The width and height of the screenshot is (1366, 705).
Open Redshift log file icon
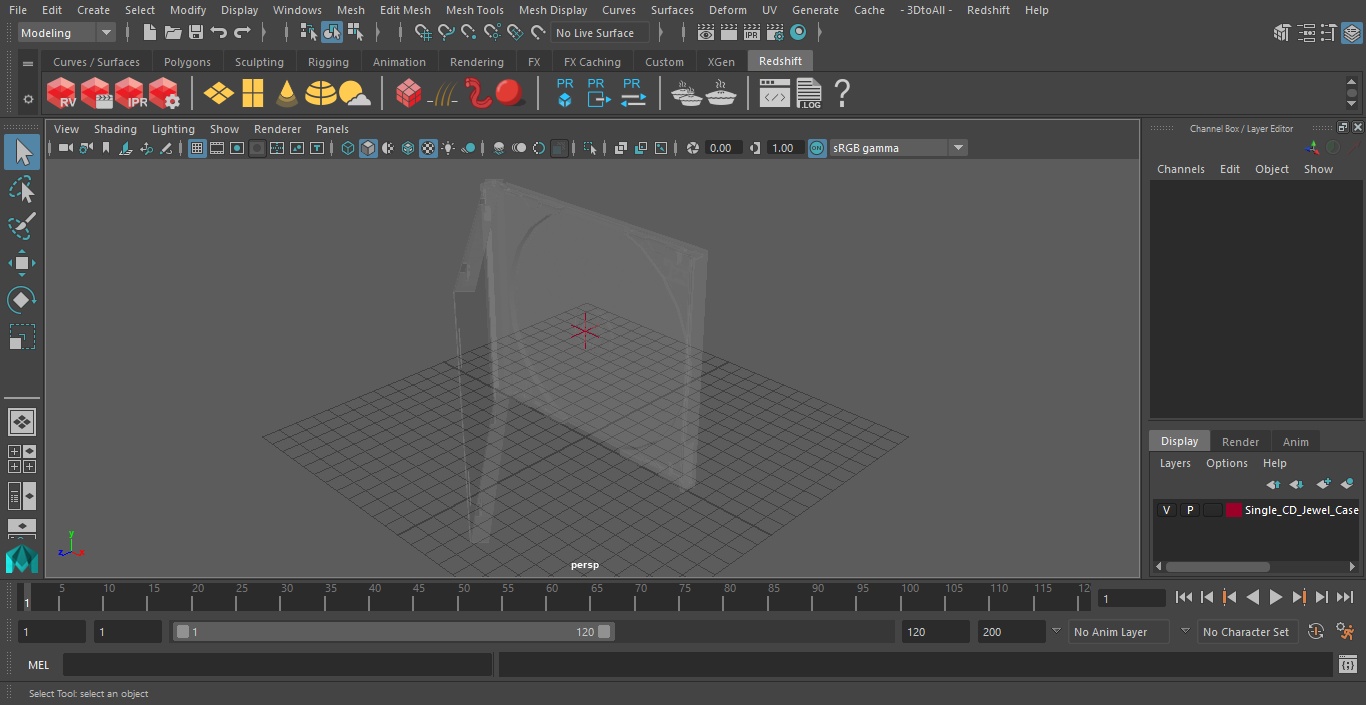click(x=808, y=94)
